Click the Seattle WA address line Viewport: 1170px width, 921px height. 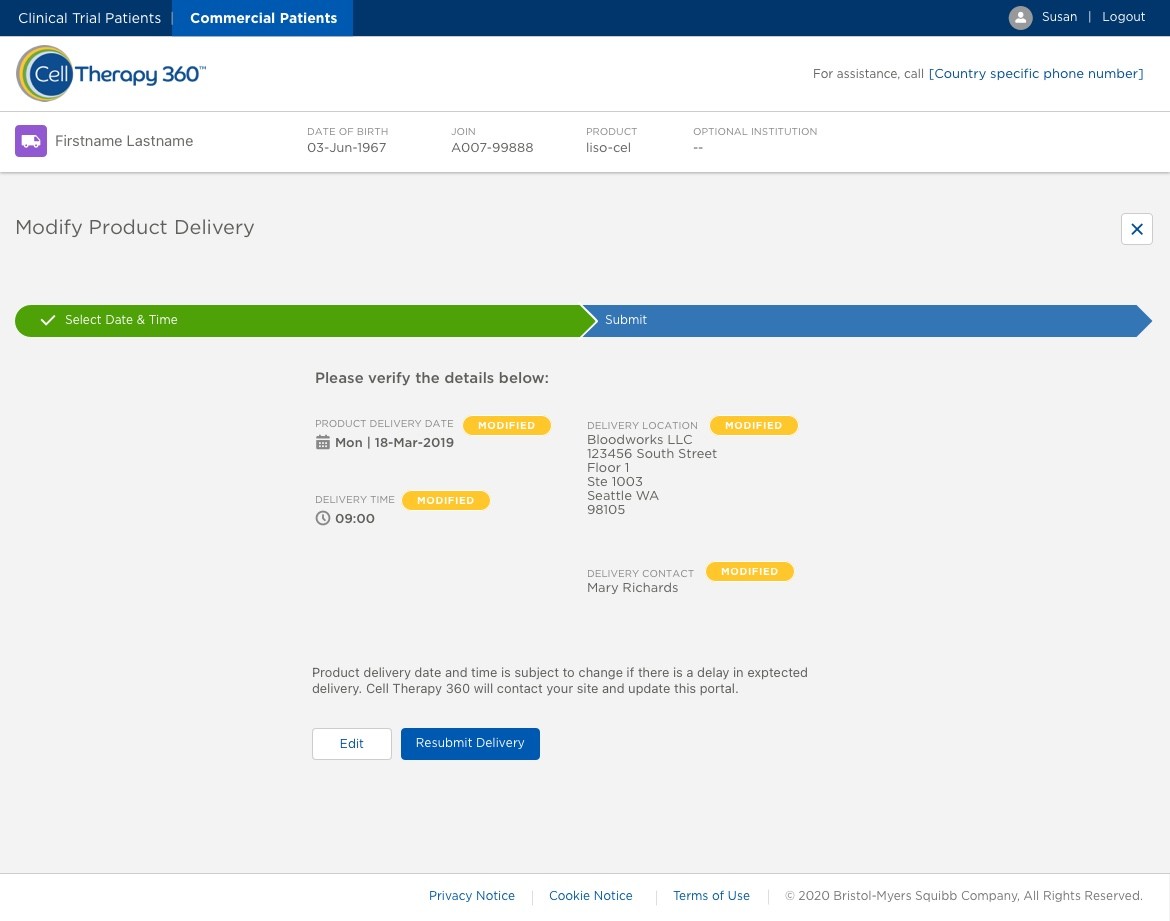coord(622,496)
